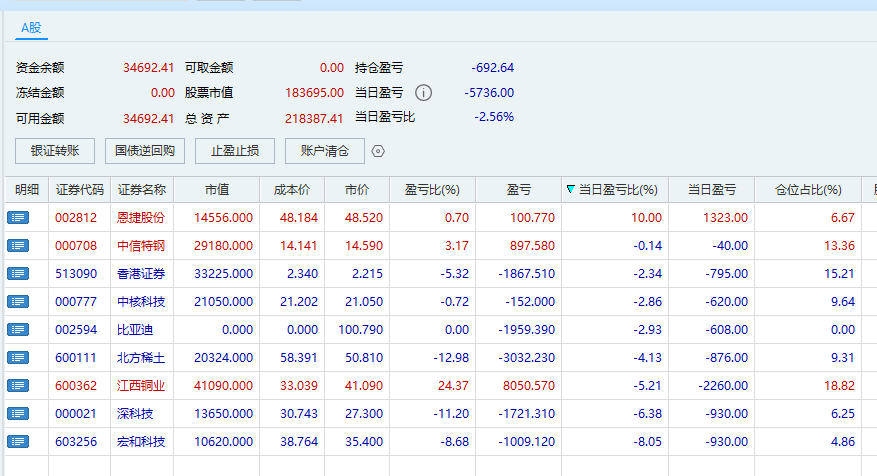
Task: Click 比亚迪 market price 100.790
Action: click(x=361, y=329)
